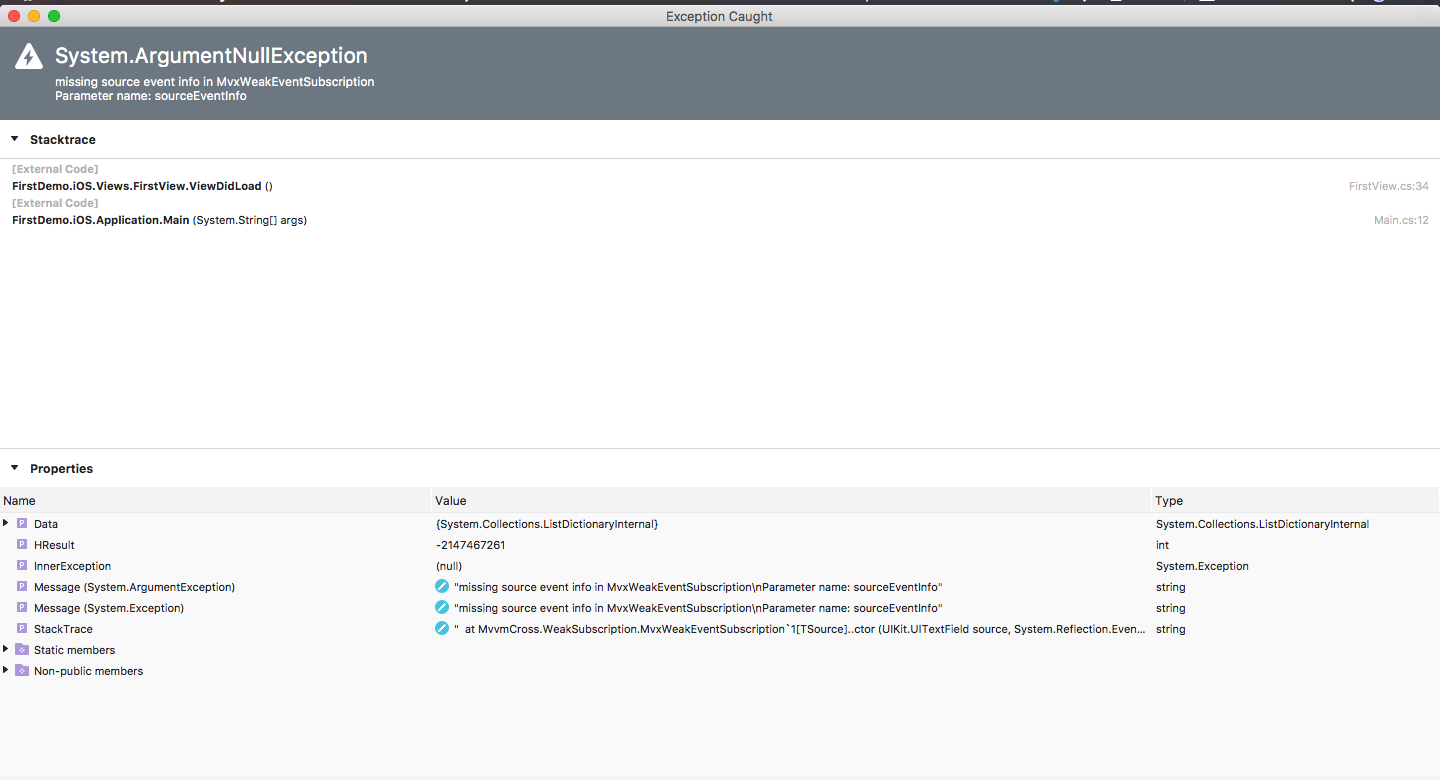Click the Static members folder icon
This screenshot has height=780, width=1440.
[22, 649]
